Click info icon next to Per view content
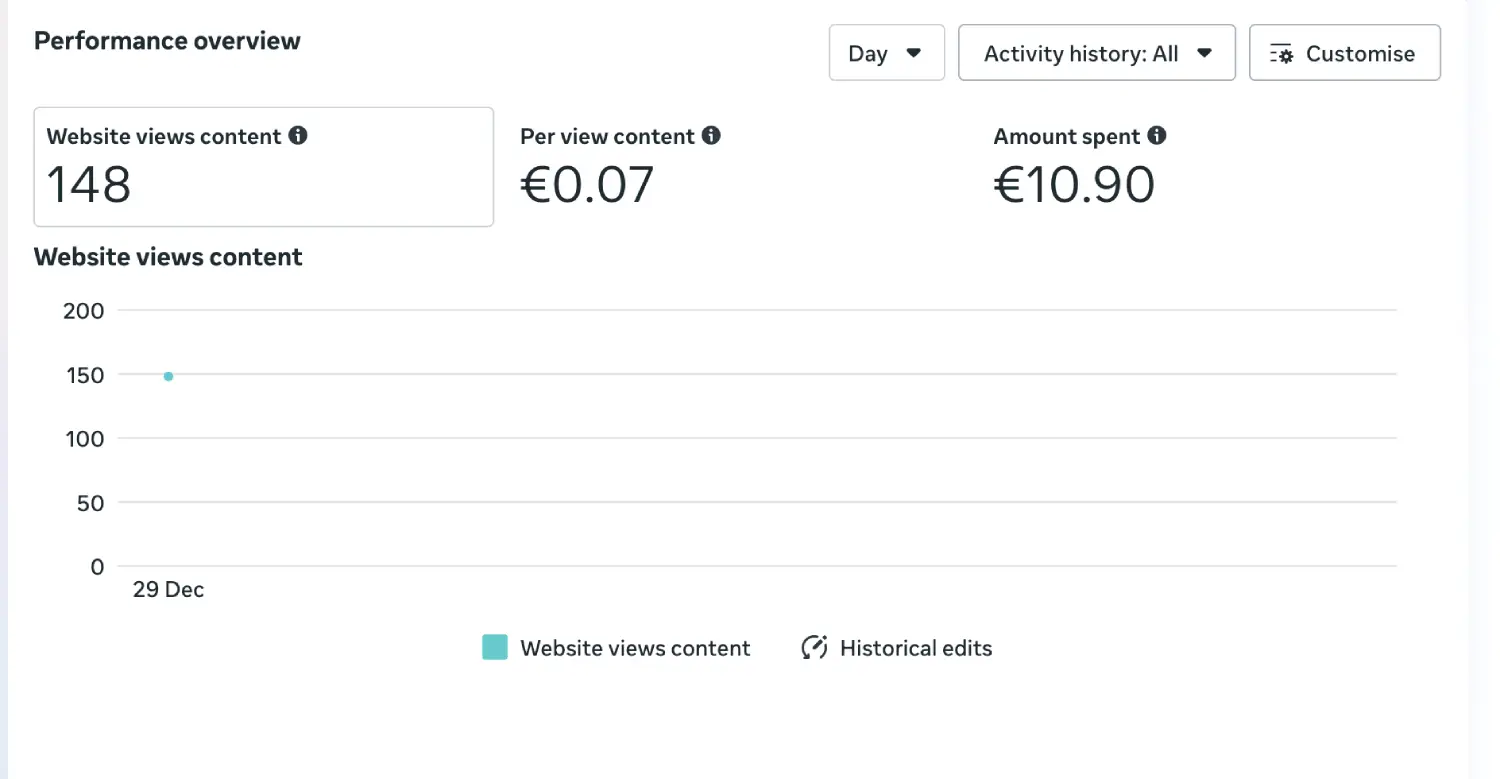 tap(711, 136)
